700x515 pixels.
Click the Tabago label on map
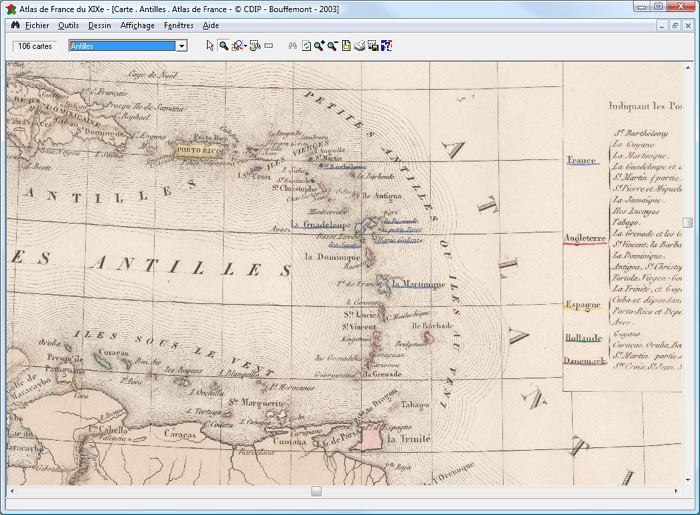[415, 404]
